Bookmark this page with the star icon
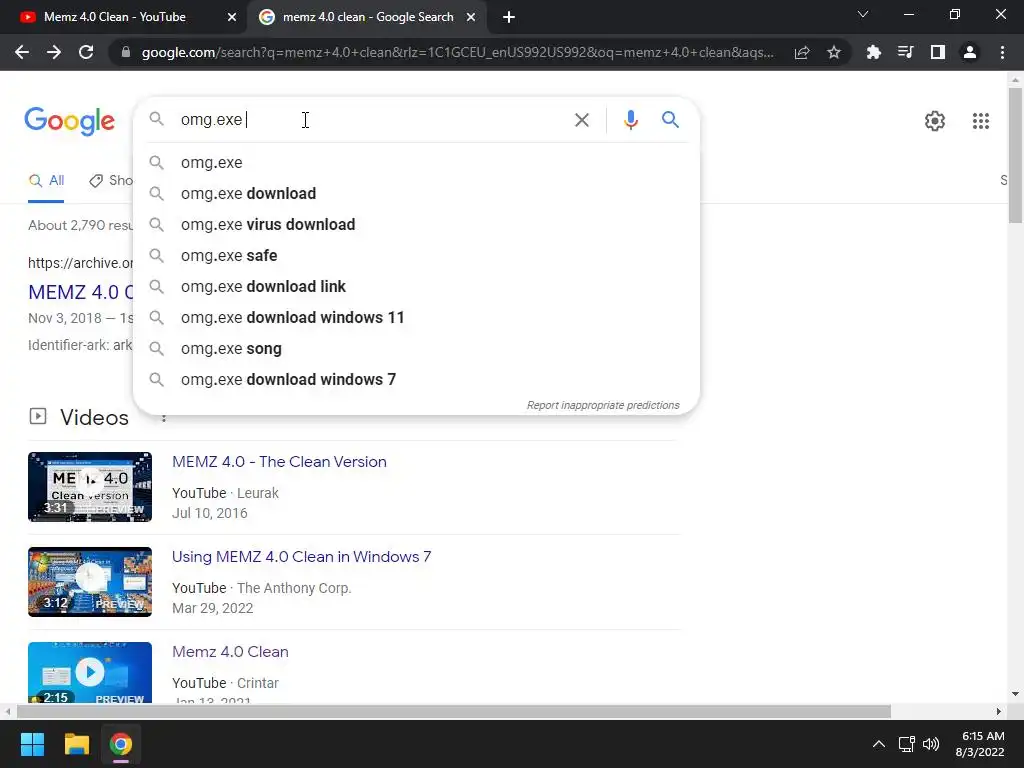The height and width of the screenshot is (768, 1024). (x=834, y=52)
